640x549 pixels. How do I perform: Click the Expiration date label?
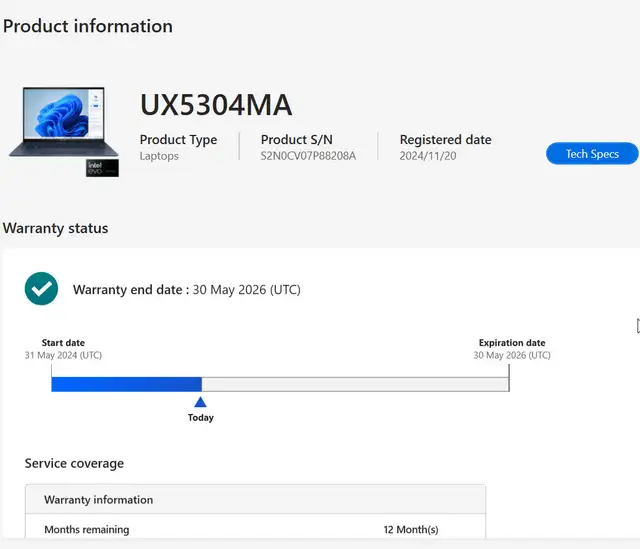512,342
